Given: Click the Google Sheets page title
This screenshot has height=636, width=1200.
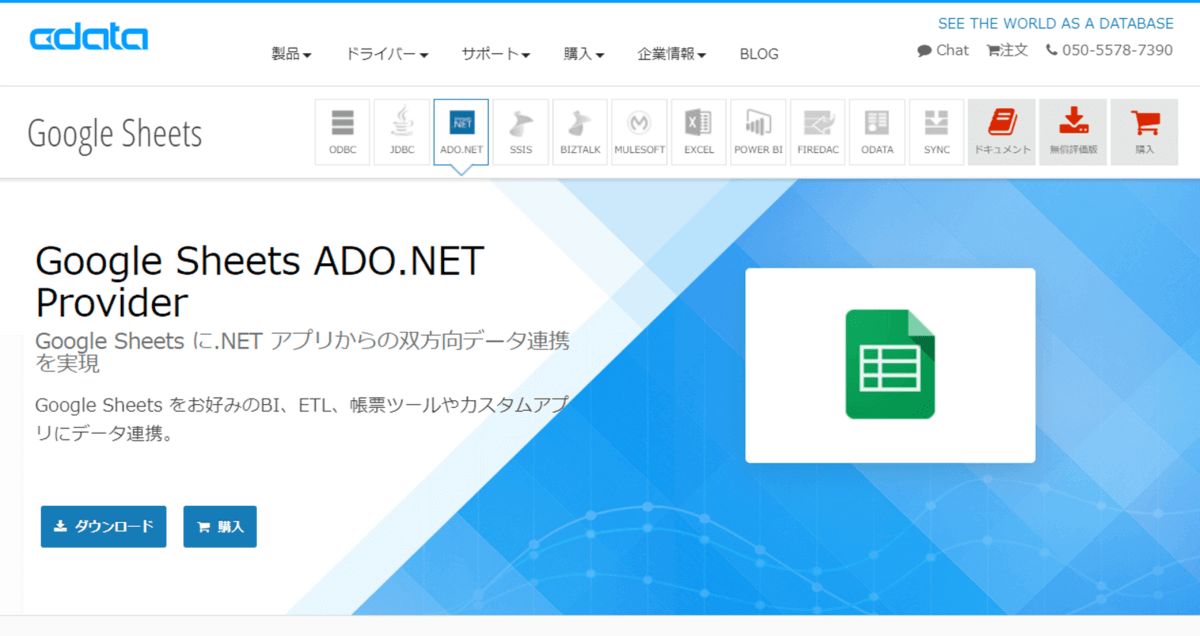Looking at the screenshot, I should click(x=115, y=134).
